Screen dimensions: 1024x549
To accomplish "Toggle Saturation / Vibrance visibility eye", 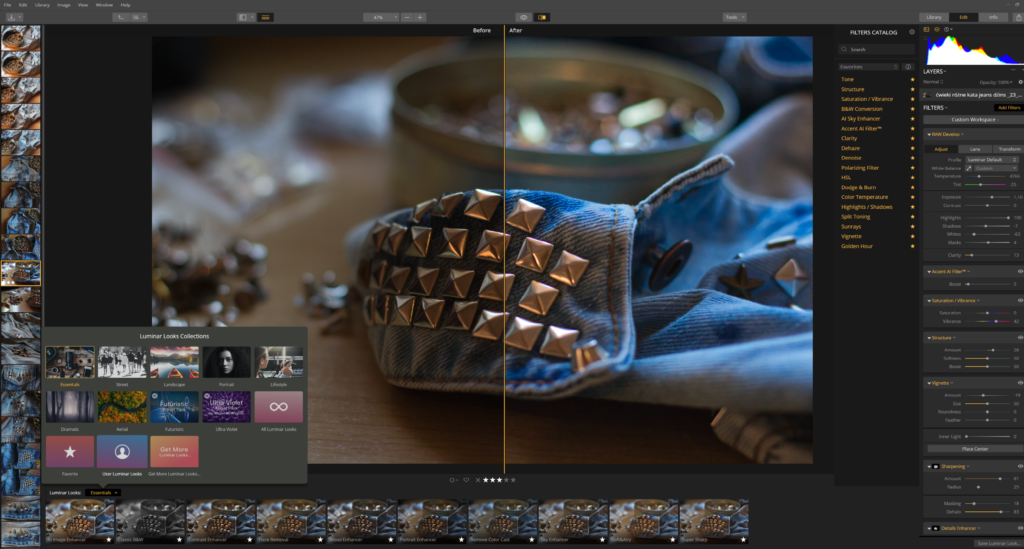I will pyautogui.click(x=1020, y=300).
